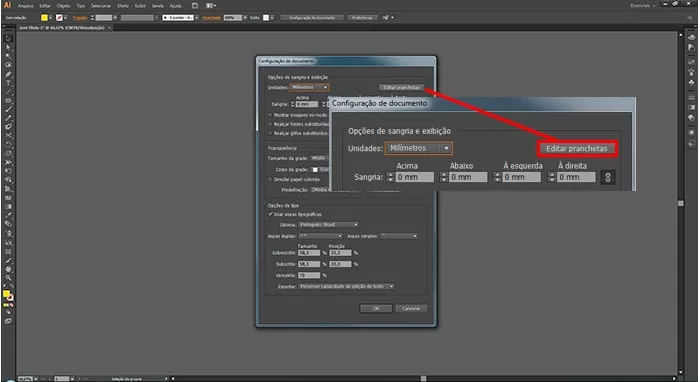Expand the Opacidade dropdown arrow in control bar
Viewport: 700px width, 382px height.
pyautogui.click(x=245, y=17)
